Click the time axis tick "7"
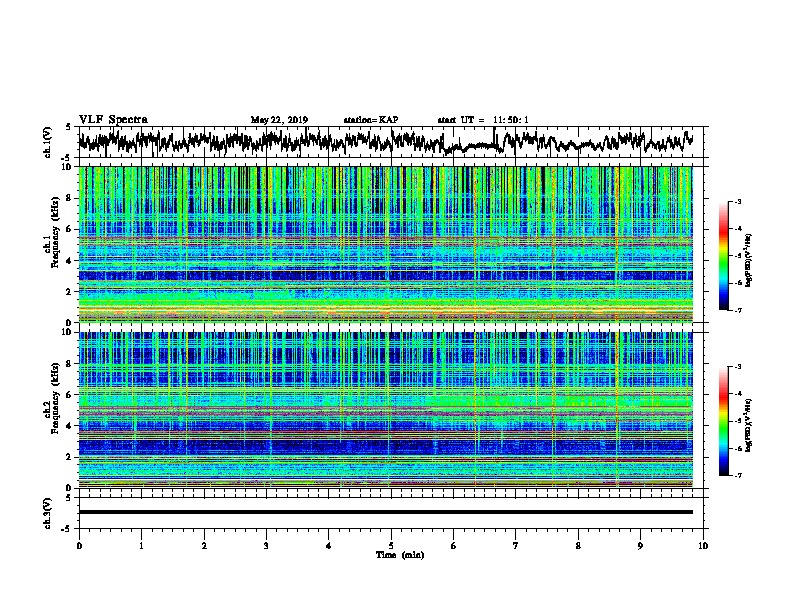 [x=516, y=546]
